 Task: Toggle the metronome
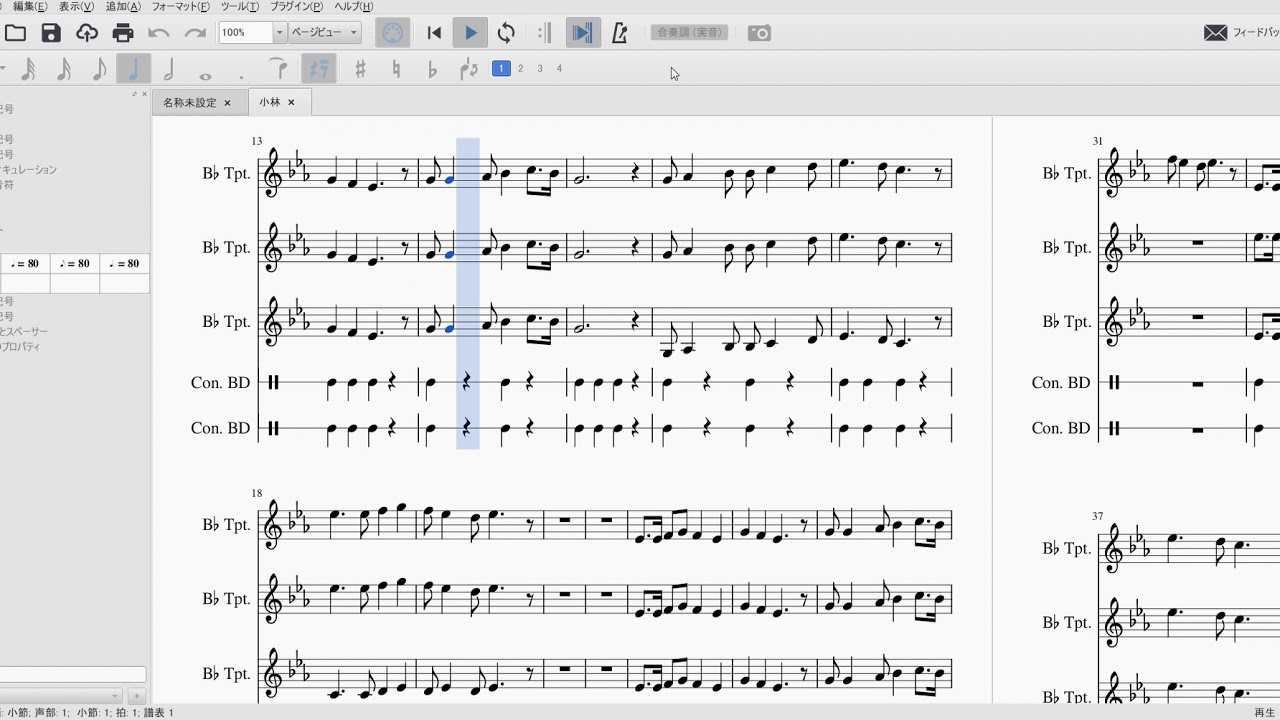[619, 33]
